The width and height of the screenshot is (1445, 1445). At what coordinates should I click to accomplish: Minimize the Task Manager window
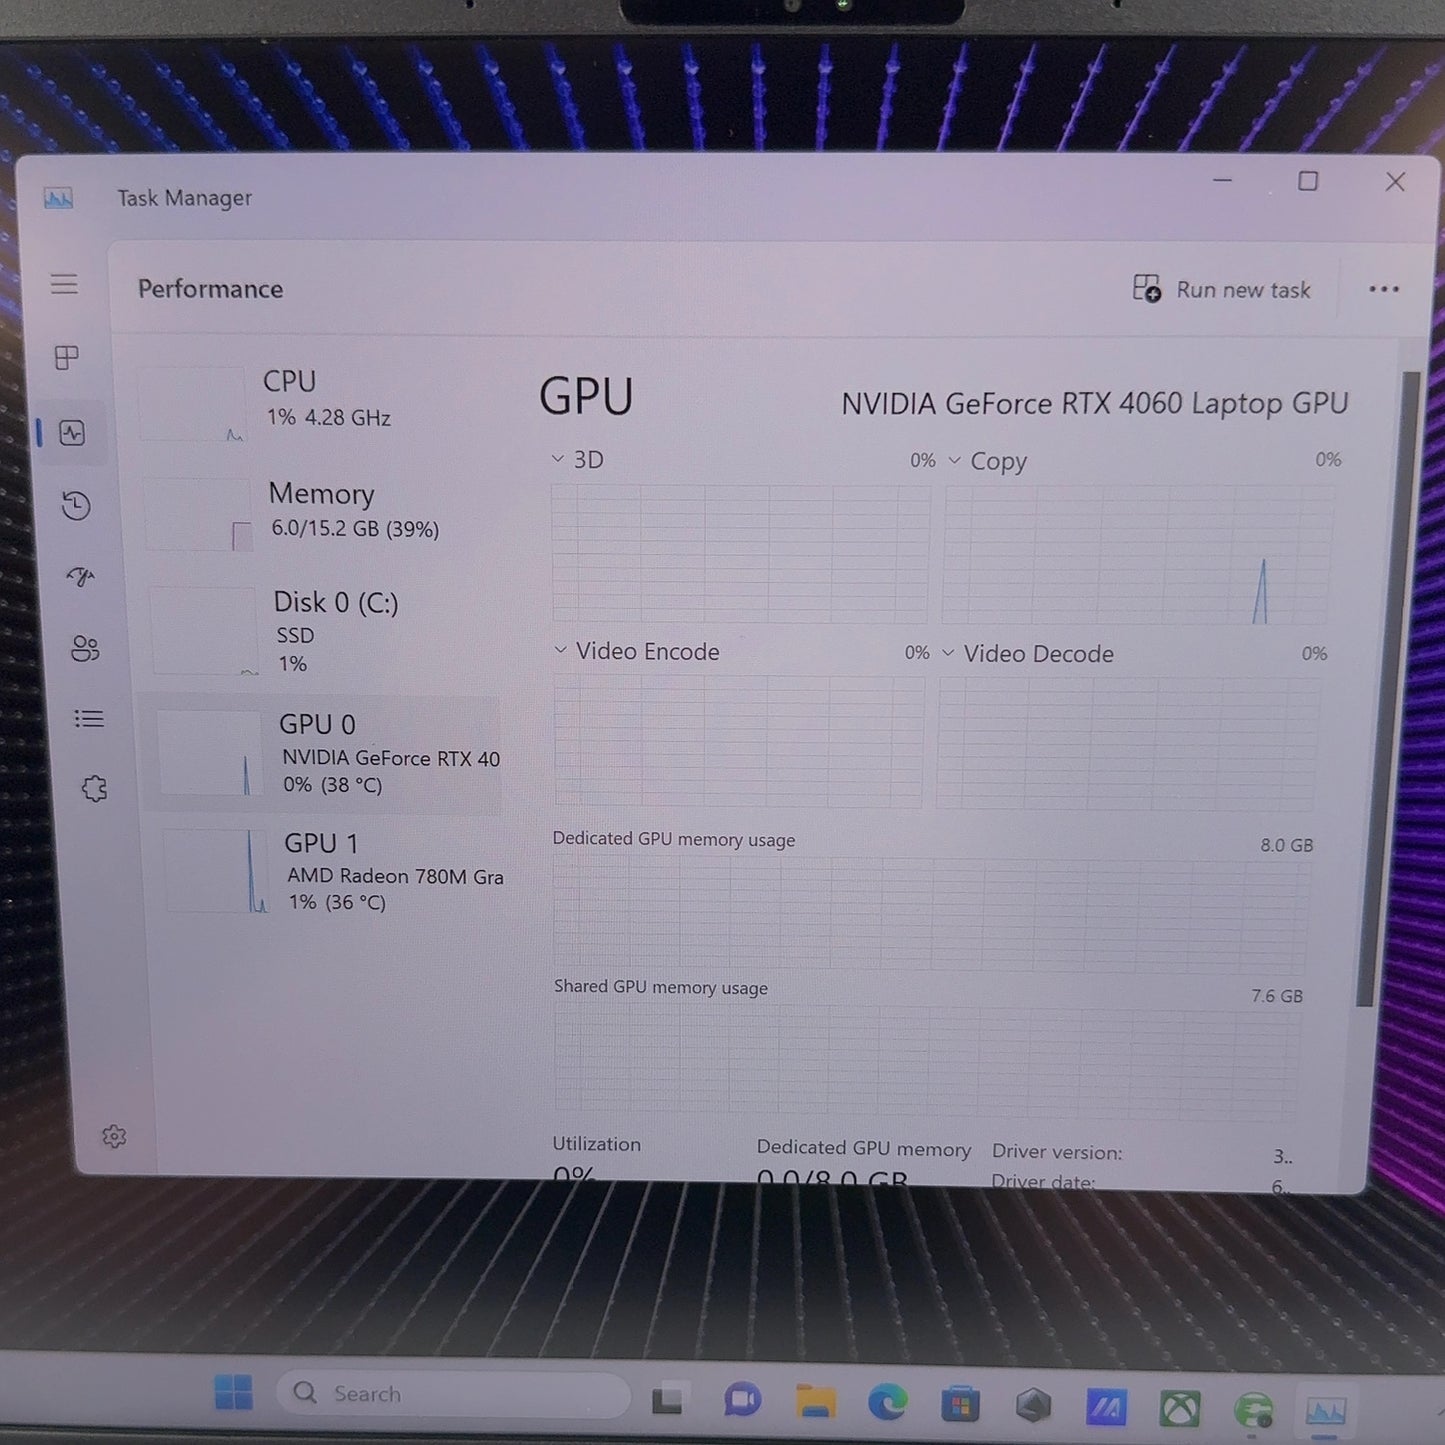tap(1222, 181)
